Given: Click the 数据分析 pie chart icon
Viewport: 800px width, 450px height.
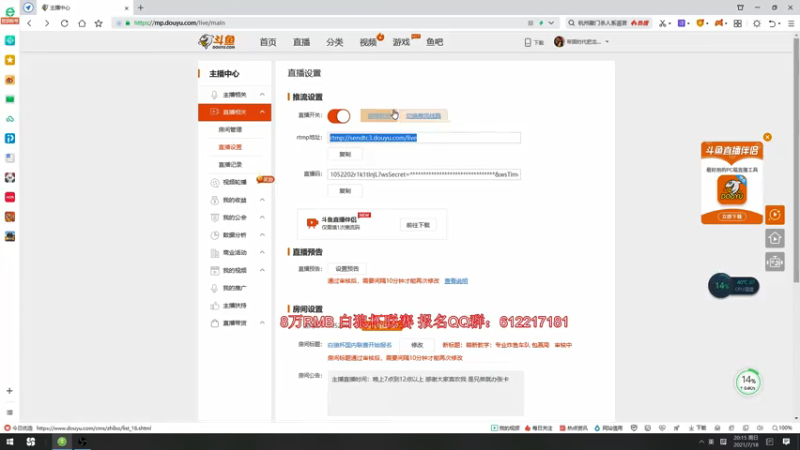Looking at the screenshot, I should point(215,235).
